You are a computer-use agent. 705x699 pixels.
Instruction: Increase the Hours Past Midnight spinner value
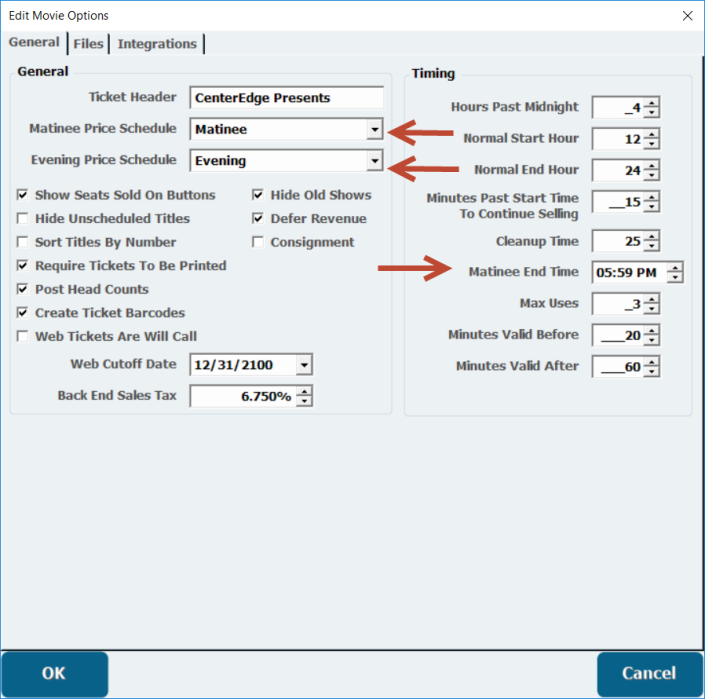click(x=652, y=103)
